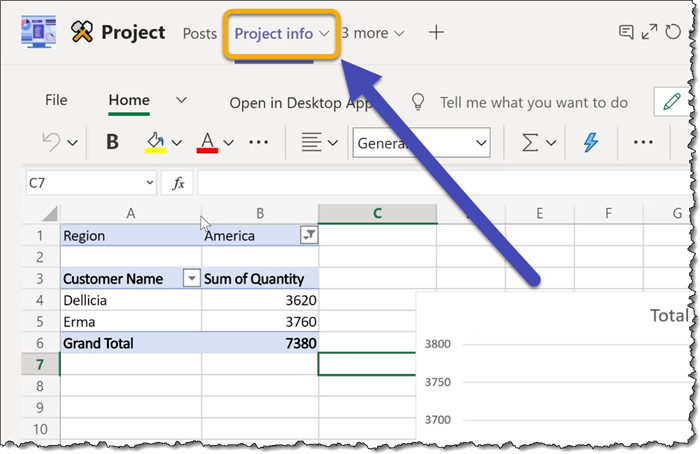Toggle the Region filter button in cell B1
The width and height of the screenshot is (700, 454).
click(309, 236)
